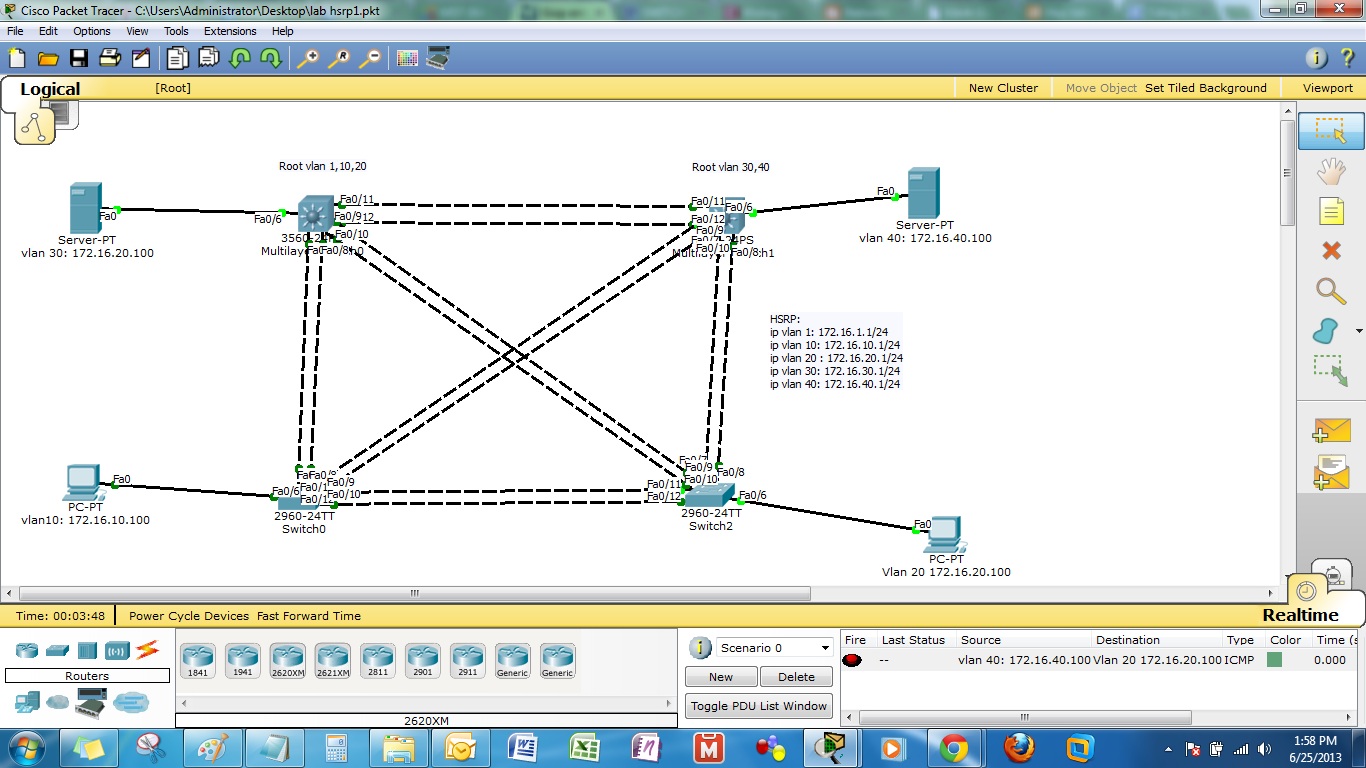
Task: Open the Options menu
Action: tap(92, 31)
